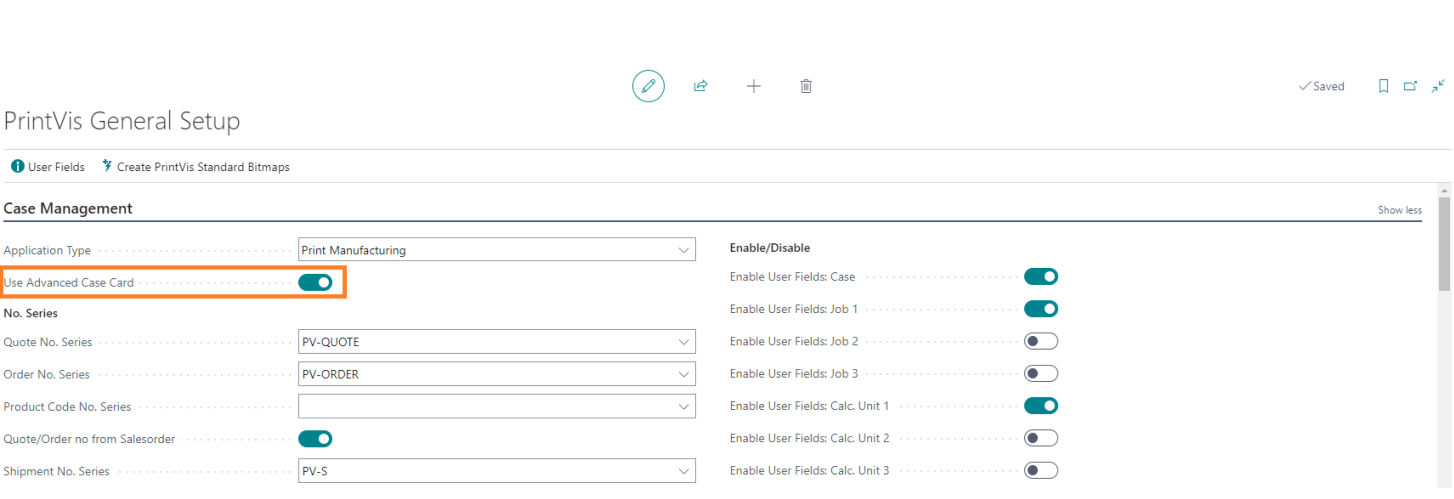Click the Saved status indicator
The image size is (1454, 499).
pos(1321,87)
